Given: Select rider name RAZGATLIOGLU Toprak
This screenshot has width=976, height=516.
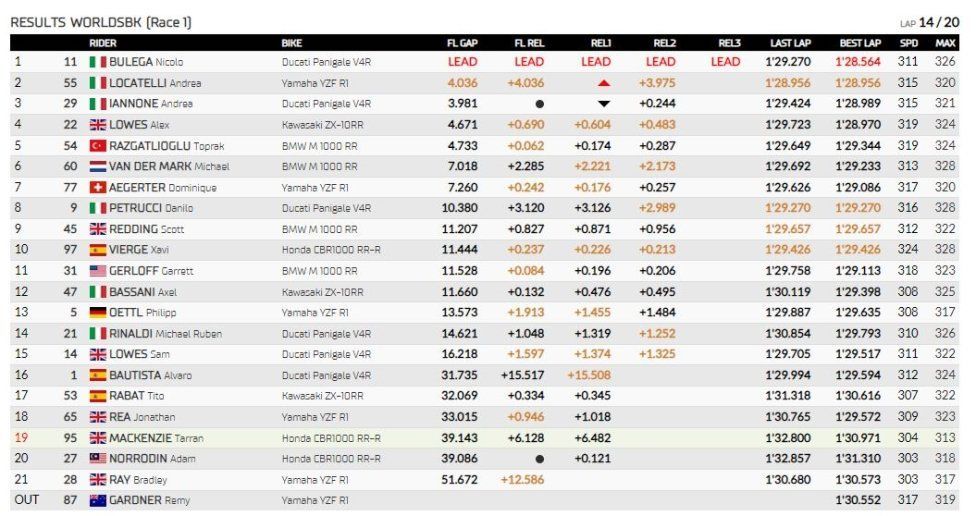Looking at the screenshot, I should (166, 146).
